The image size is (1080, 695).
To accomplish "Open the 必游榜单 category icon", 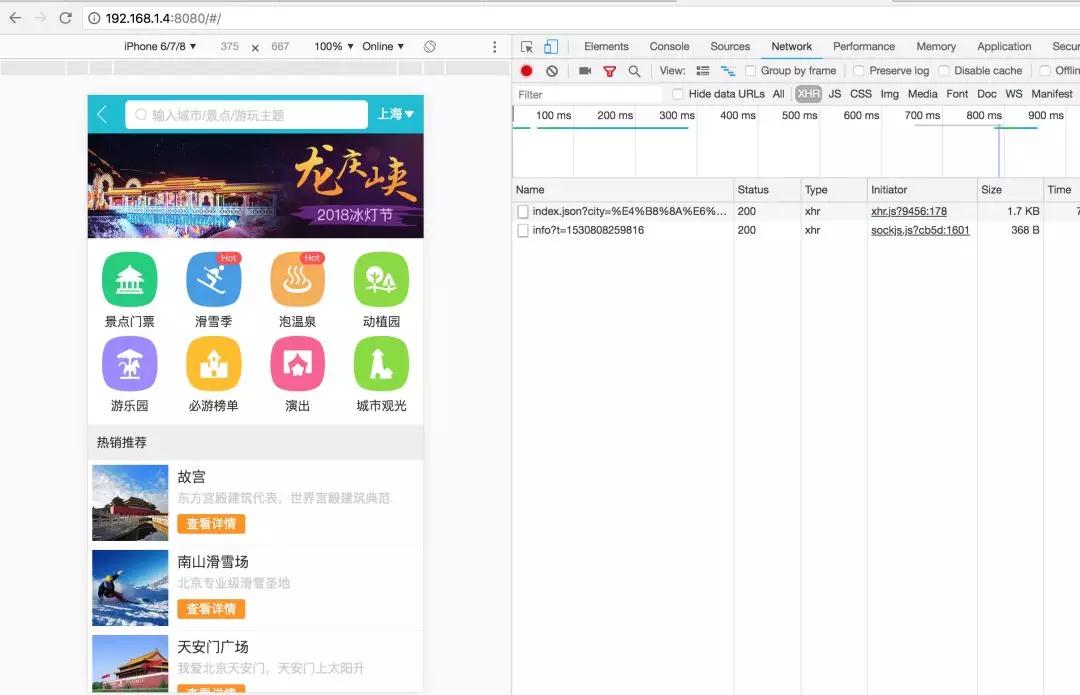I will pyautogui.click(x=214, y=363).
